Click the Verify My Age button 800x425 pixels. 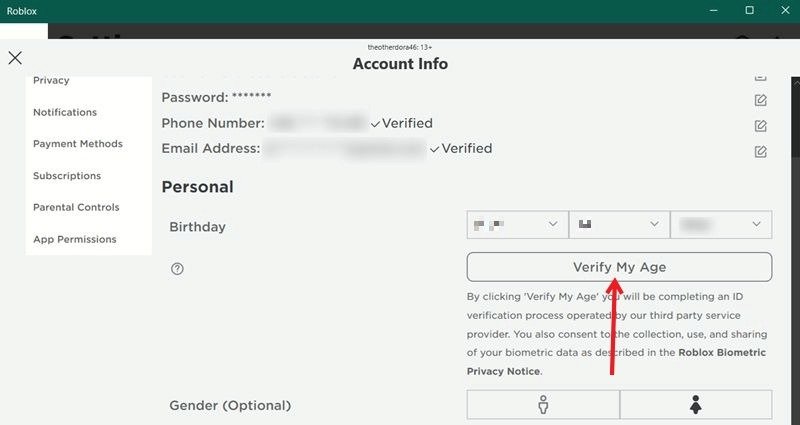619,267
